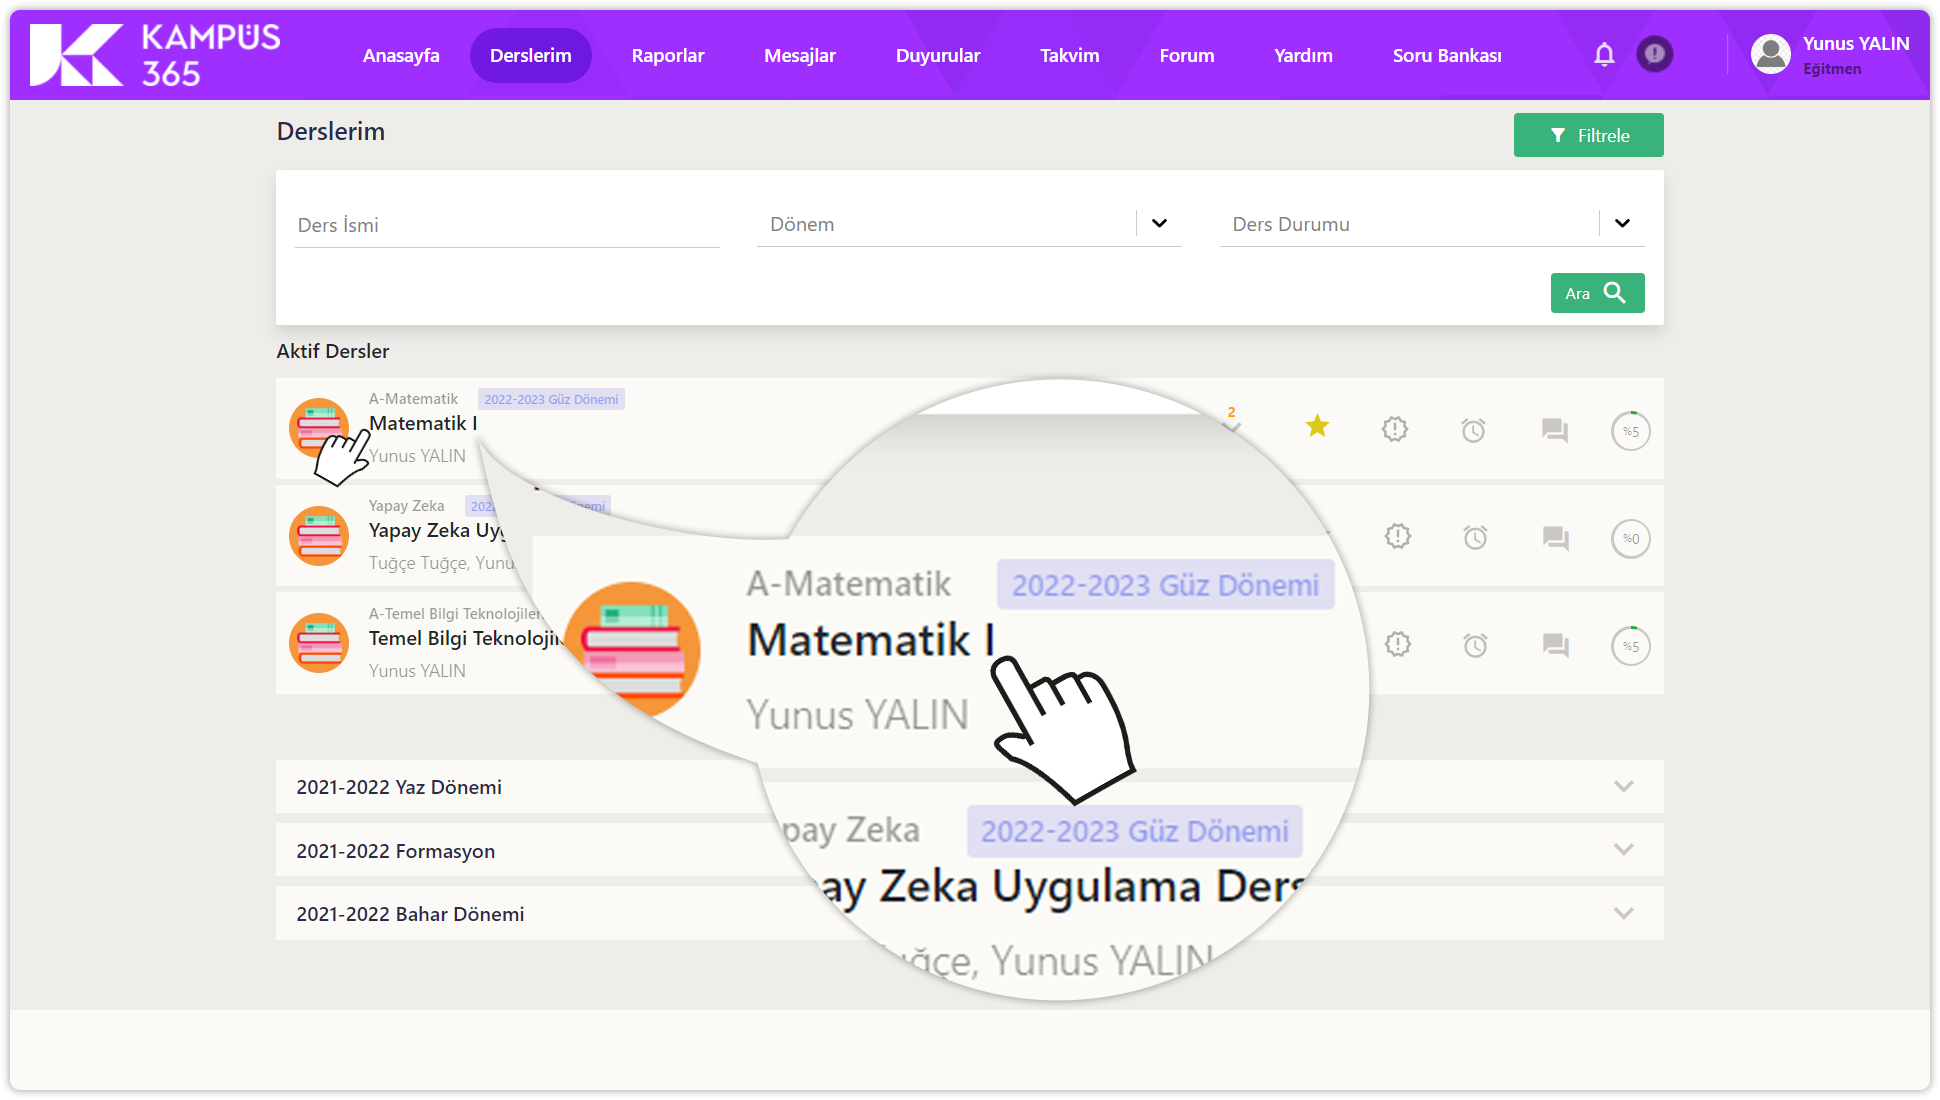Image resolution: width=1940 pixels, height=1100 pixels.
Task: Open the chat icon on Temel Bilgi Teknolojileri row
Action: pyautogui.click(x=1555, y=645)
